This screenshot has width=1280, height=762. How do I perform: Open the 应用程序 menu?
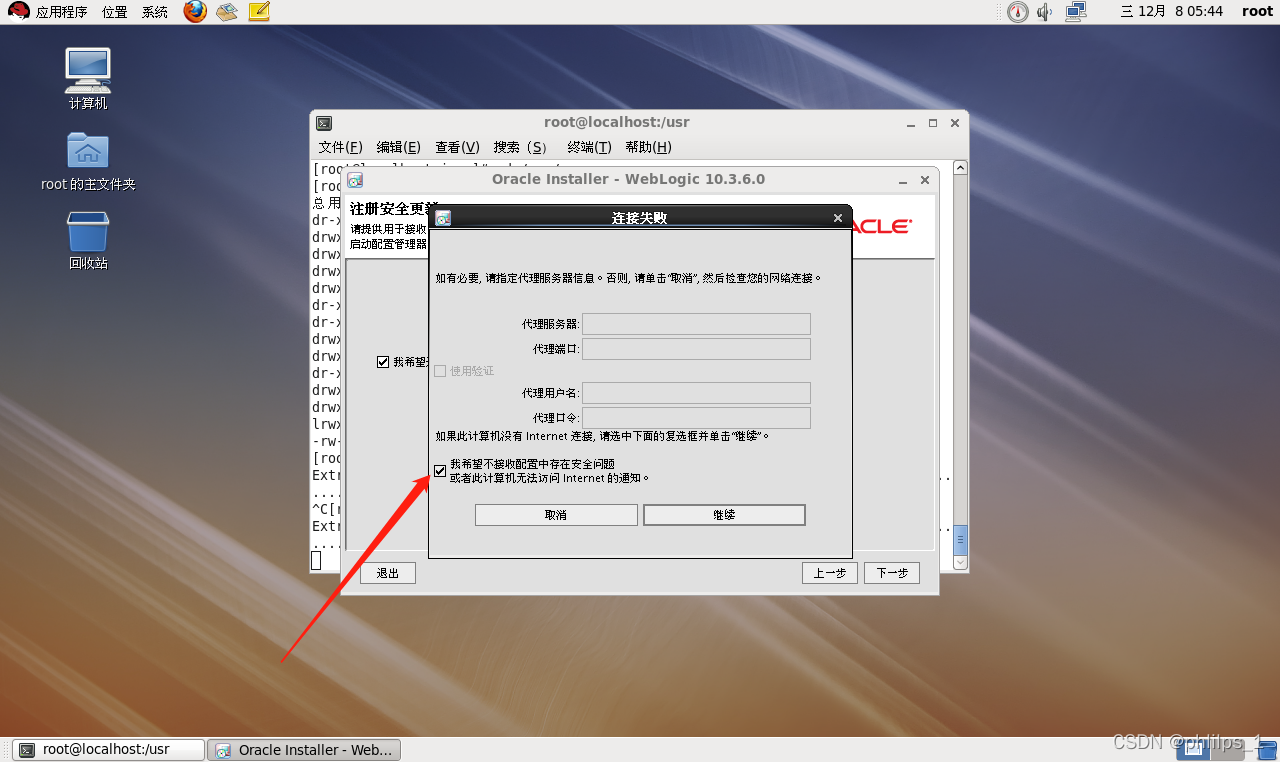61,12
